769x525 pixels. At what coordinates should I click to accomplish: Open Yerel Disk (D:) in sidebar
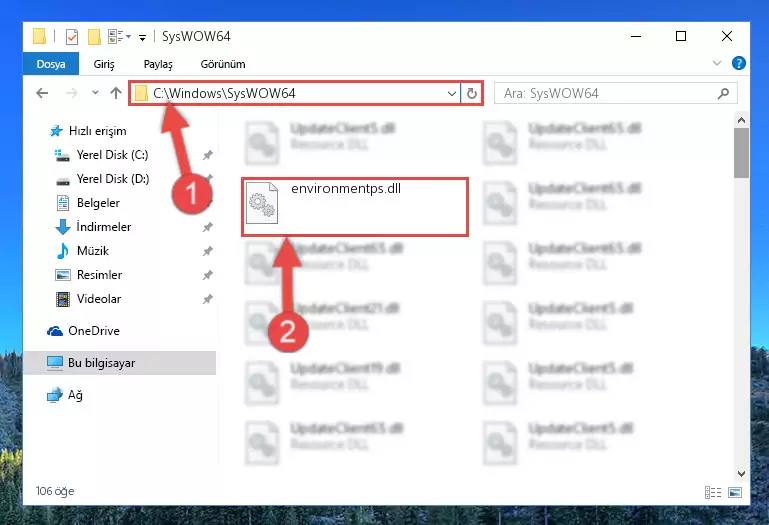[x=113, y=179]
